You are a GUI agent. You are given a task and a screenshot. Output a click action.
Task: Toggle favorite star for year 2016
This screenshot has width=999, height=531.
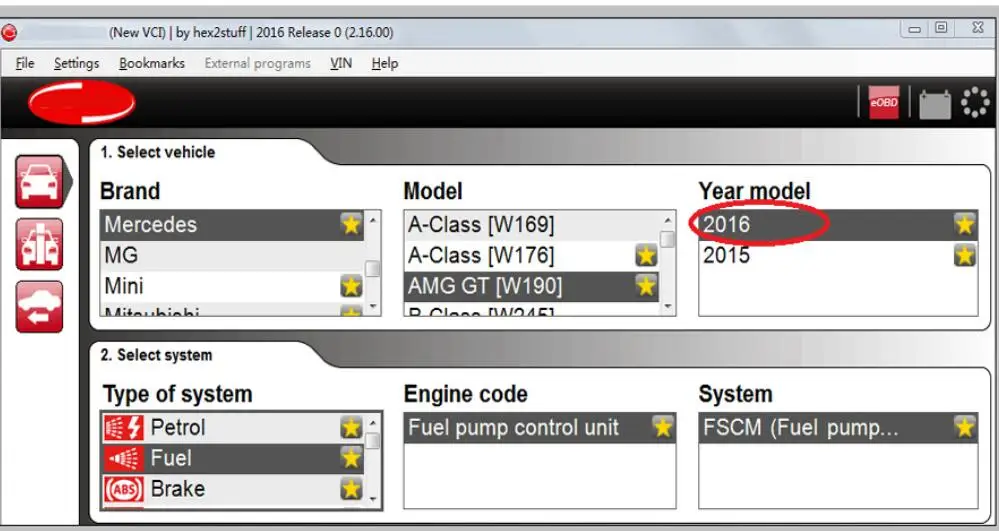coord(965,224)
